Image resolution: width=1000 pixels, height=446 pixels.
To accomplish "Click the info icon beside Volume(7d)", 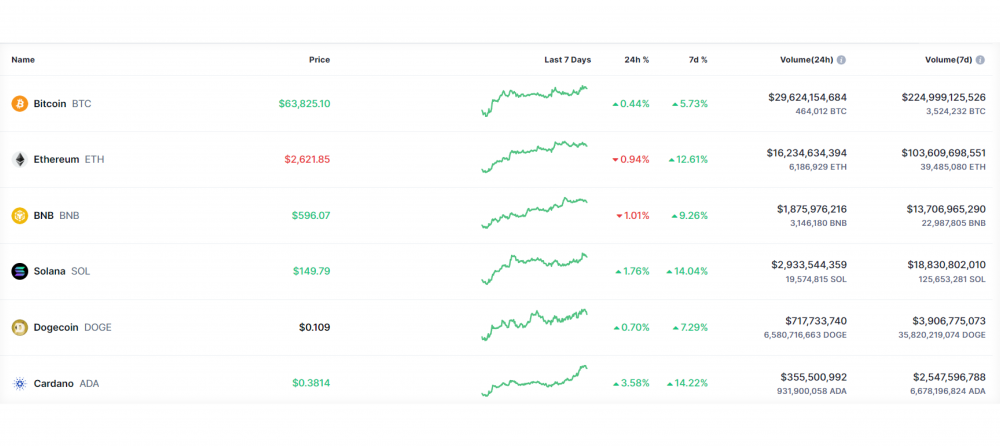I will click(x=981, y=60).
